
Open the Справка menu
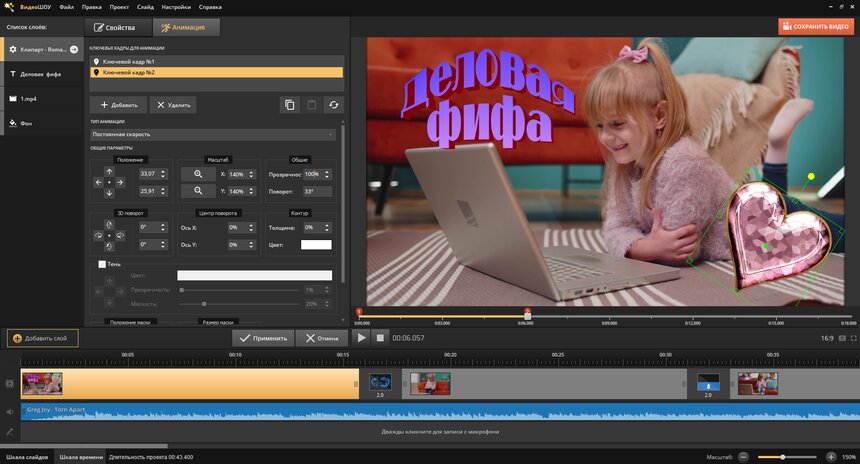[x=211, y=7]
